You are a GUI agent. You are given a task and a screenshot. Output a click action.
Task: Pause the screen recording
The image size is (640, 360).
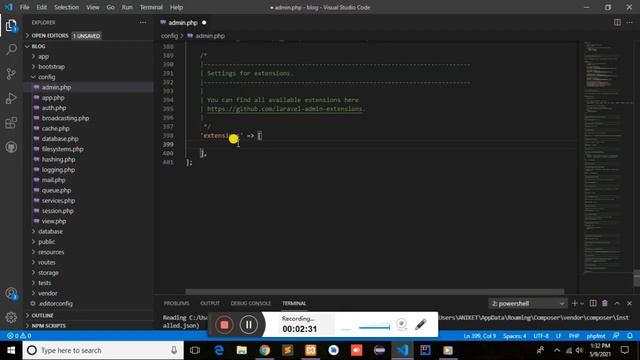coord(249,325)
